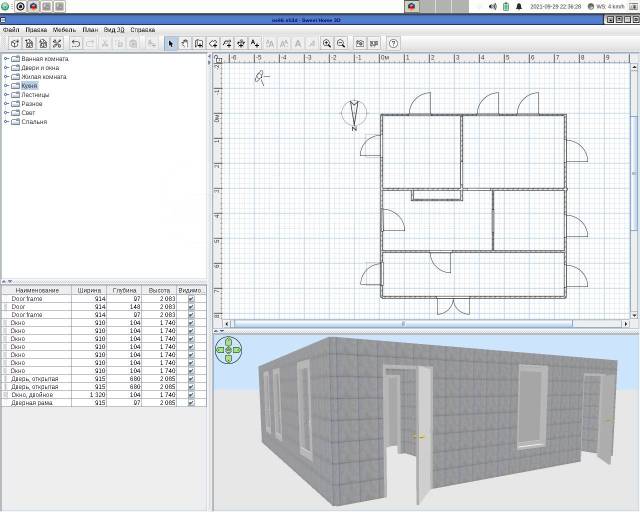Sort furniture by Высота column
Screen dimensions: 640x512
tap(159, 290)
